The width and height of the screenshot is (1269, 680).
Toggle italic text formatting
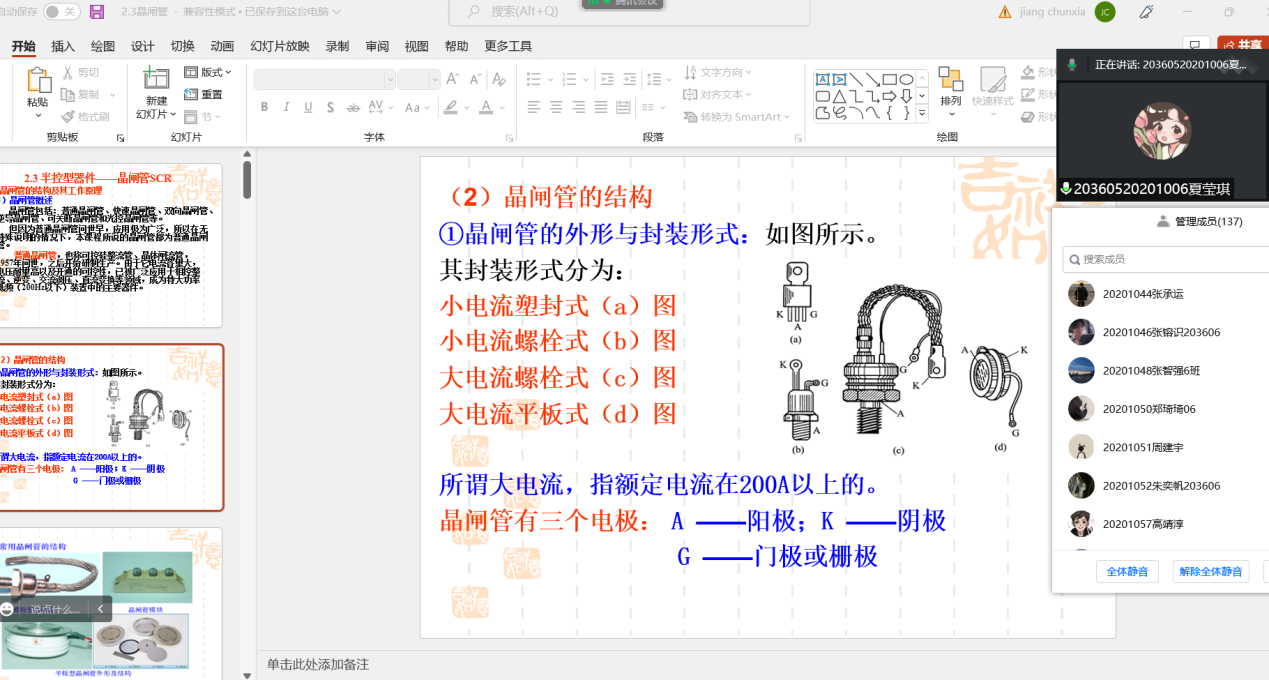[x=286, y=107]
